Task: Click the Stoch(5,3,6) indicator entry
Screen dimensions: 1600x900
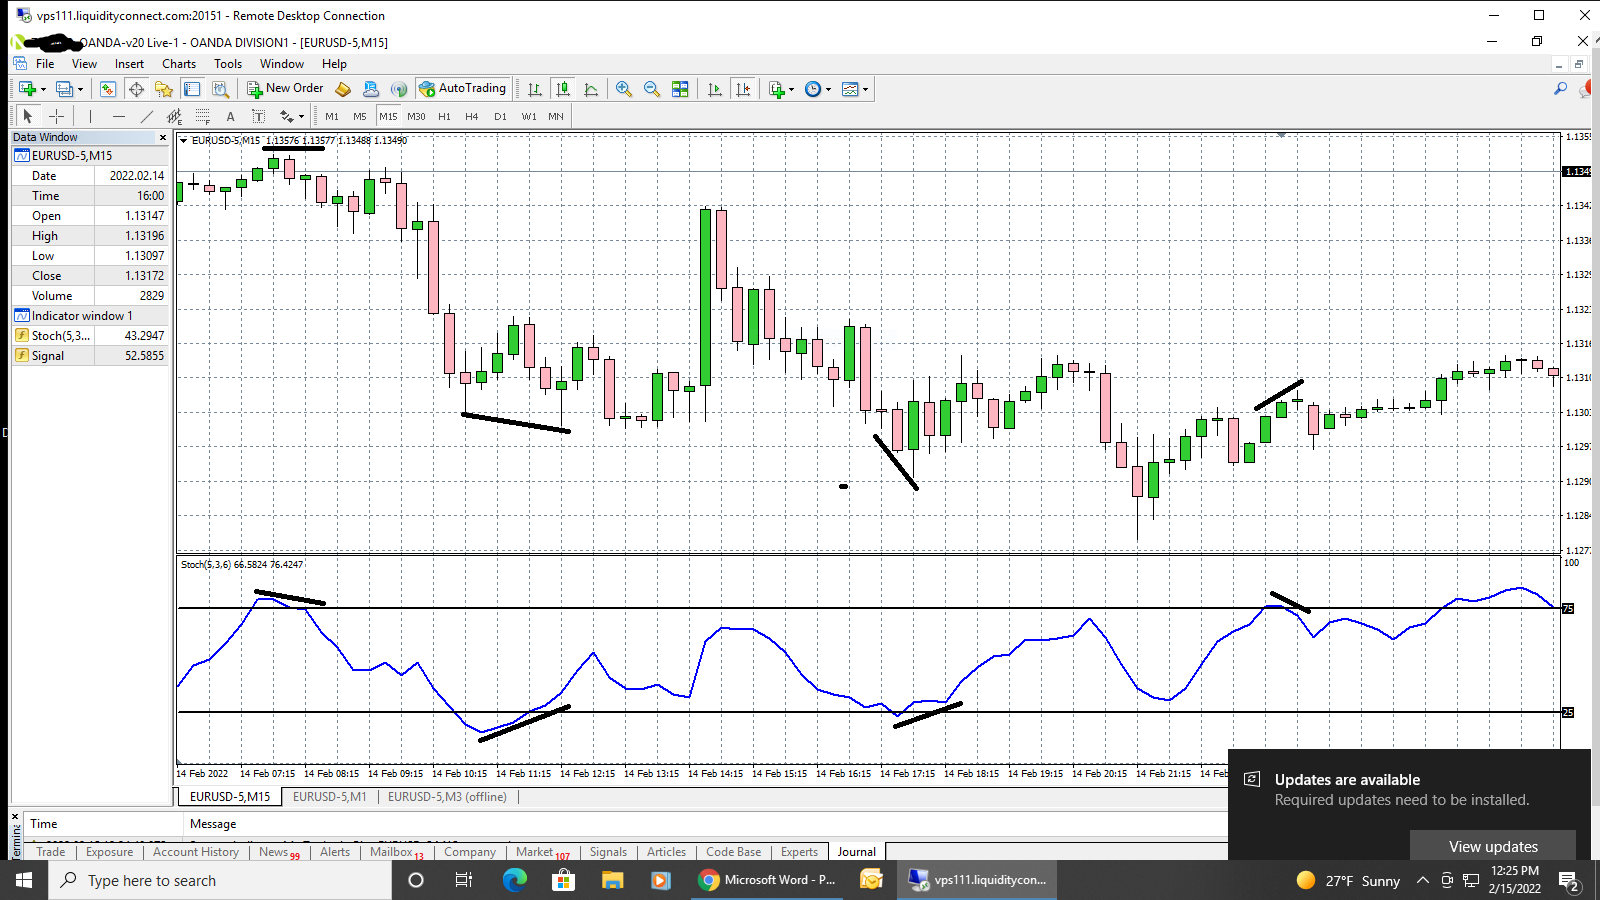Action: [62, 335]
